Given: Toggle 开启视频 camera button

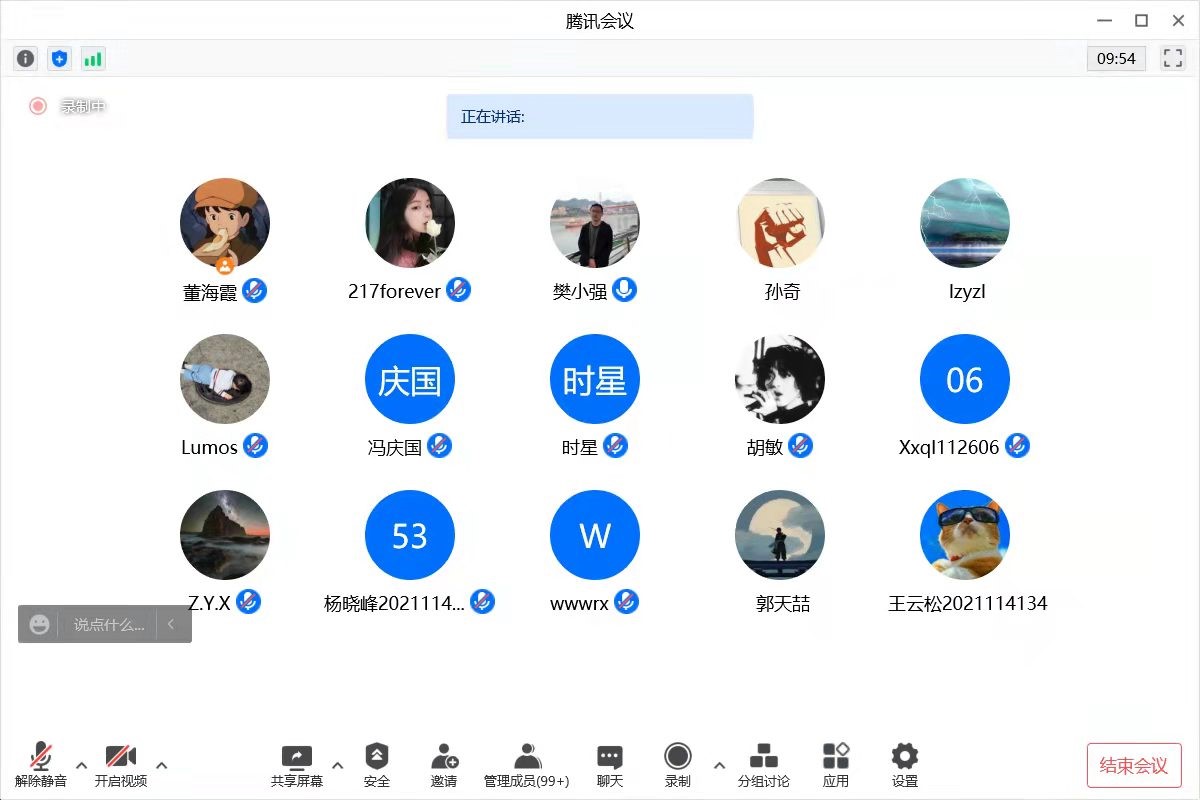Looking at the screenshot, I should [121, 765].
